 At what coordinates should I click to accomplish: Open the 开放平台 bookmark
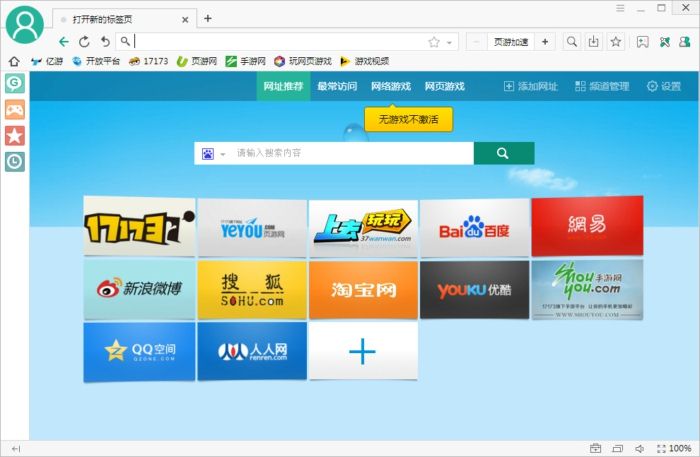pyautogui.click(x=96, y=61)
